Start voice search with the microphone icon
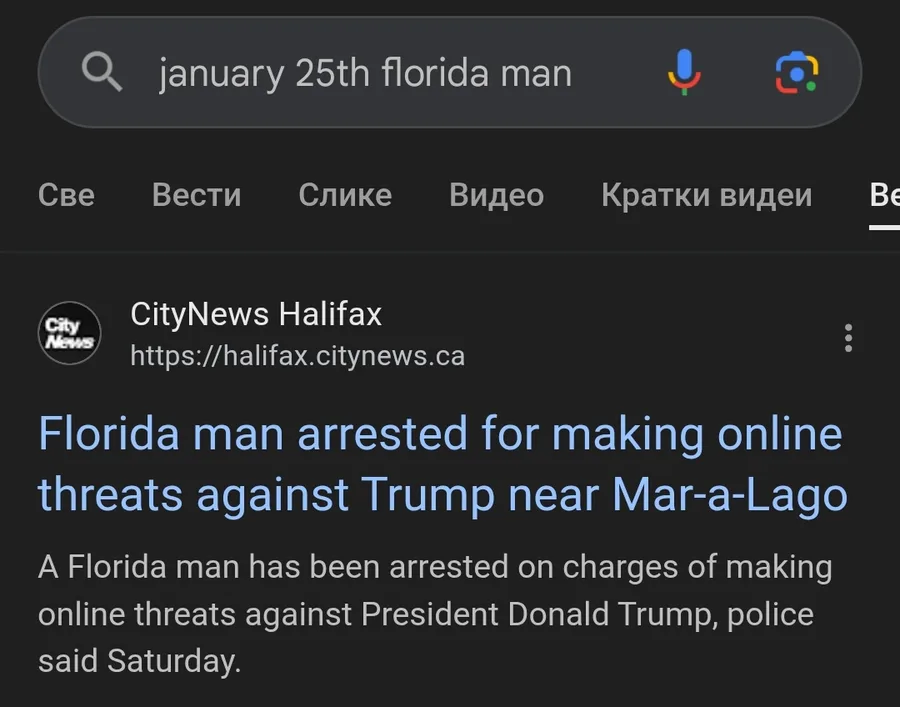 click(684, 72)
